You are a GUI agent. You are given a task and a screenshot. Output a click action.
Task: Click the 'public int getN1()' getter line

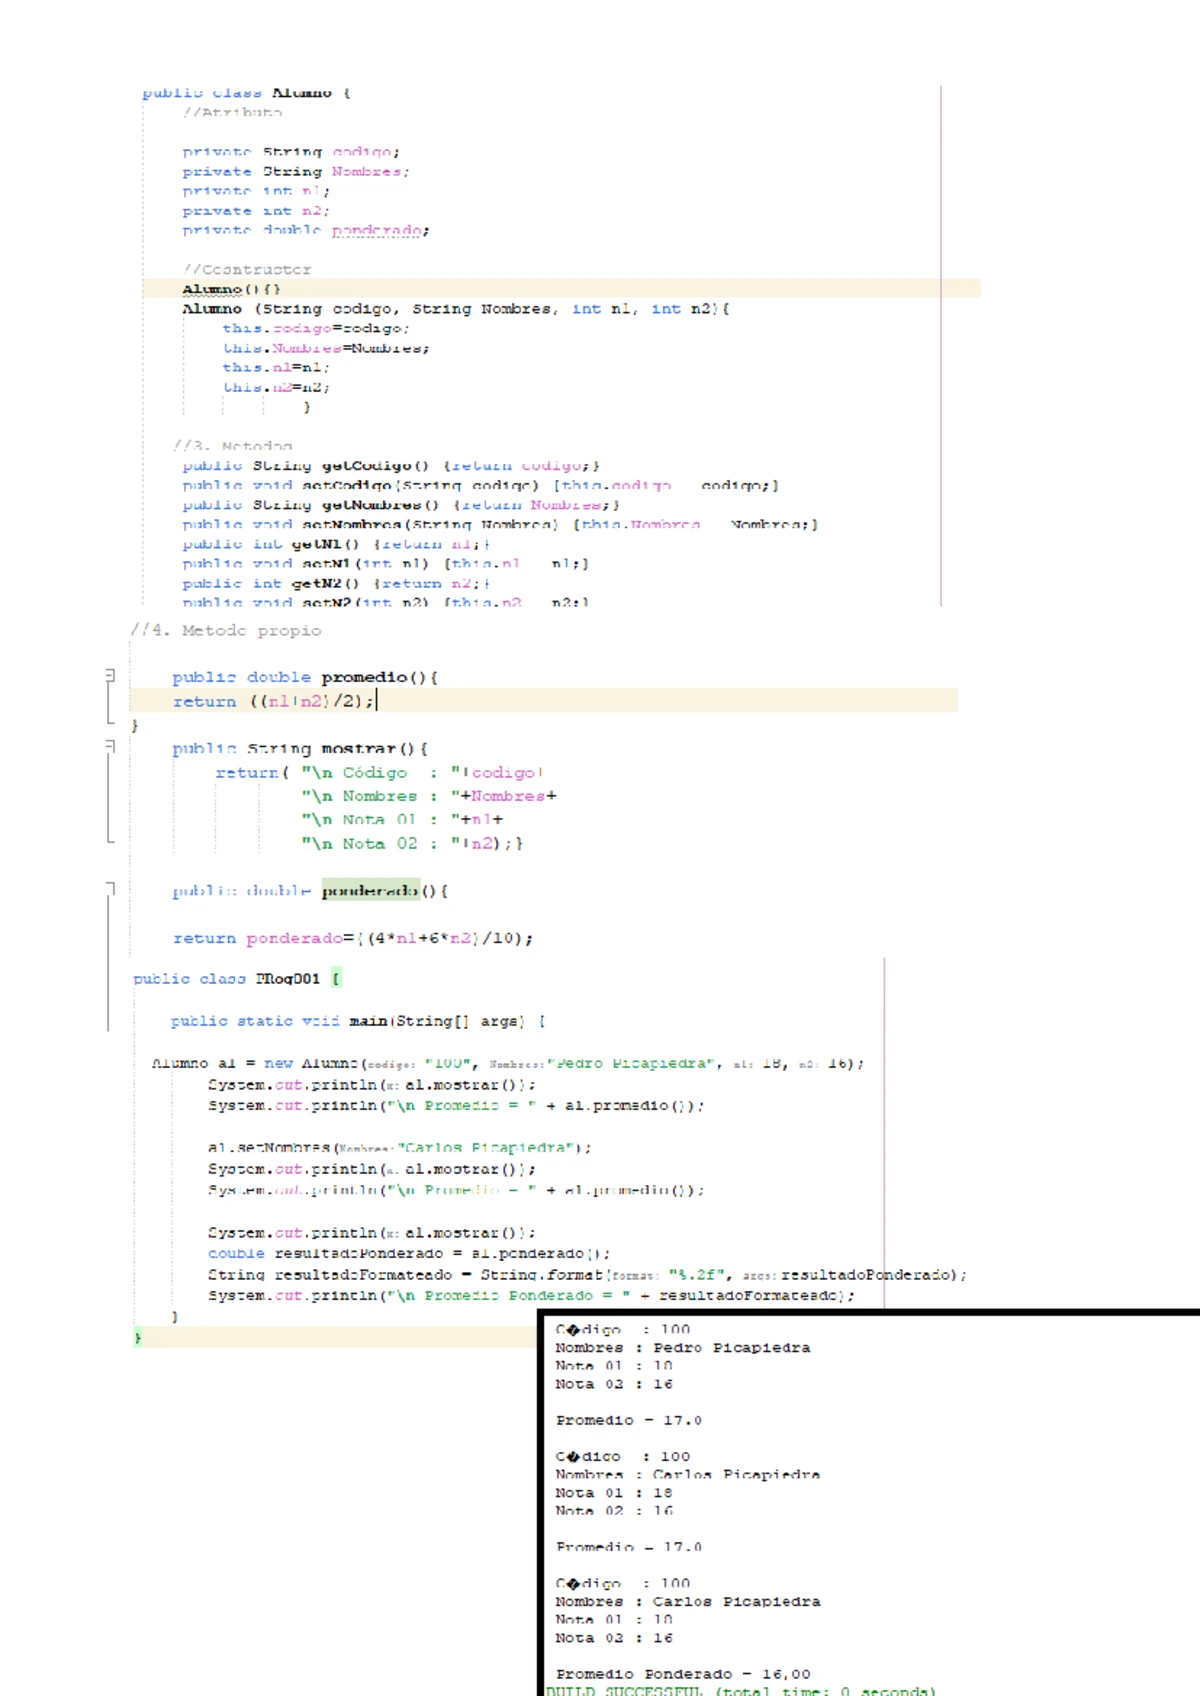pos(336,544)
